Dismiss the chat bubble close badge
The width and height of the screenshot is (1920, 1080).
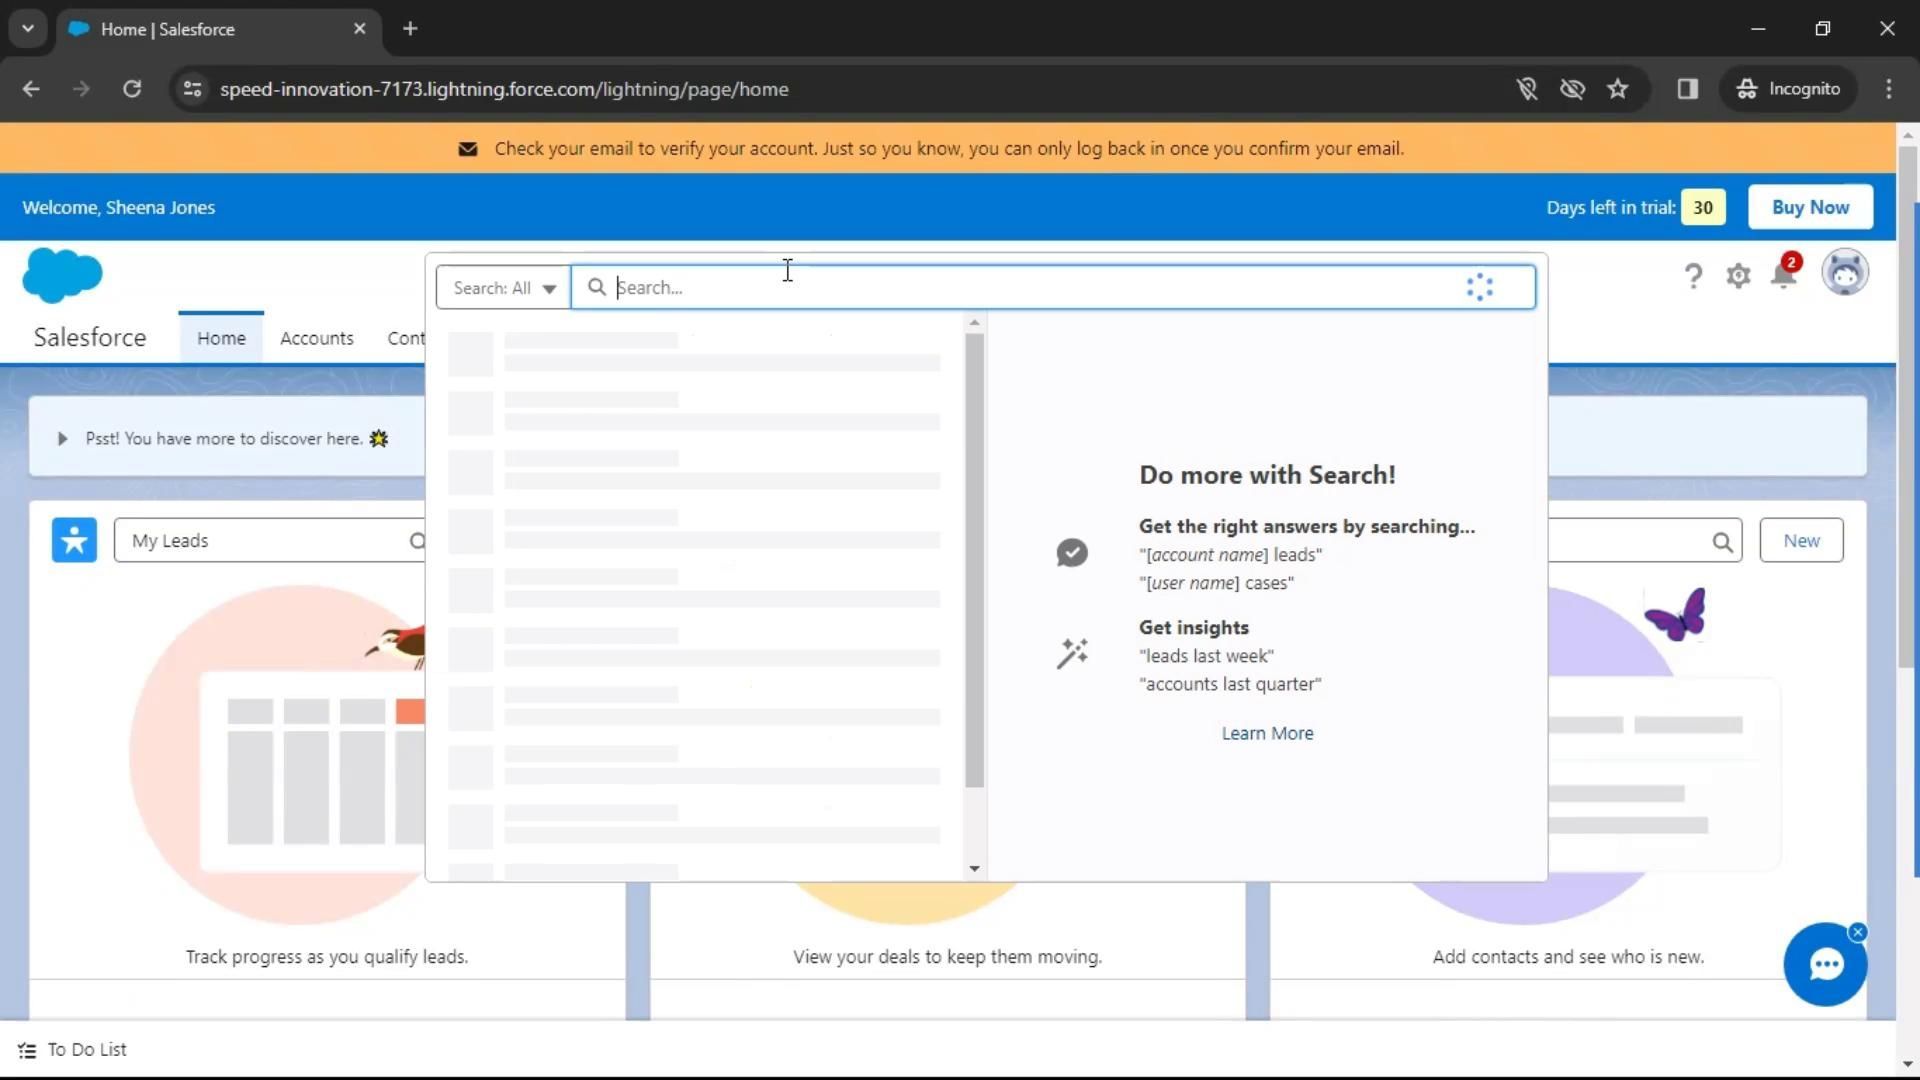(1858, 932)
